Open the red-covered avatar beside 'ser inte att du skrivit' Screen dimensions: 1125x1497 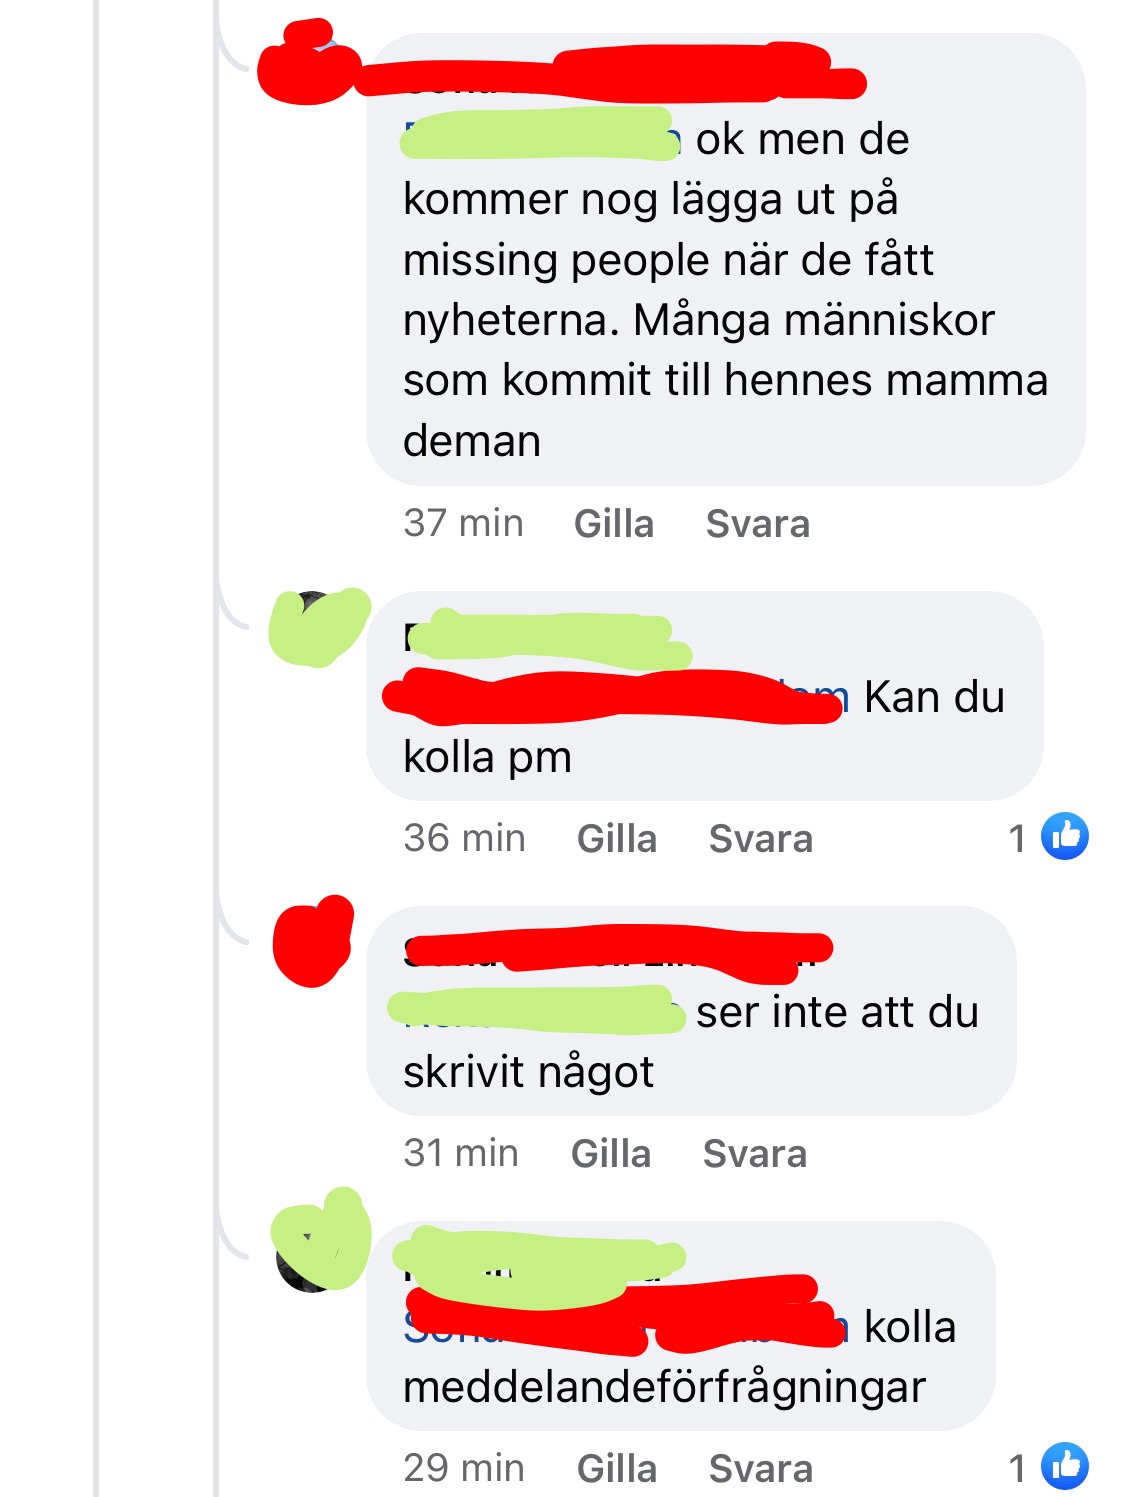[x=314, y=941]
